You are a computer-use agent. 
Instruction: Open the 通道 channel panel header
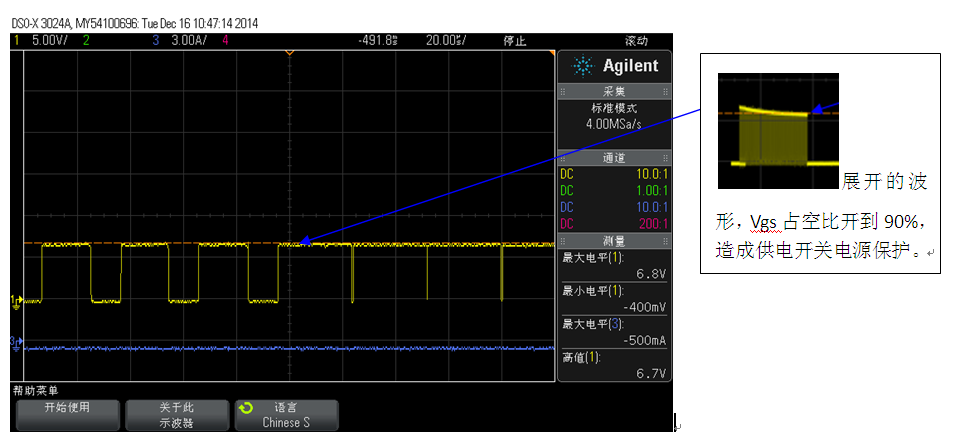click(x=614, y=158)
